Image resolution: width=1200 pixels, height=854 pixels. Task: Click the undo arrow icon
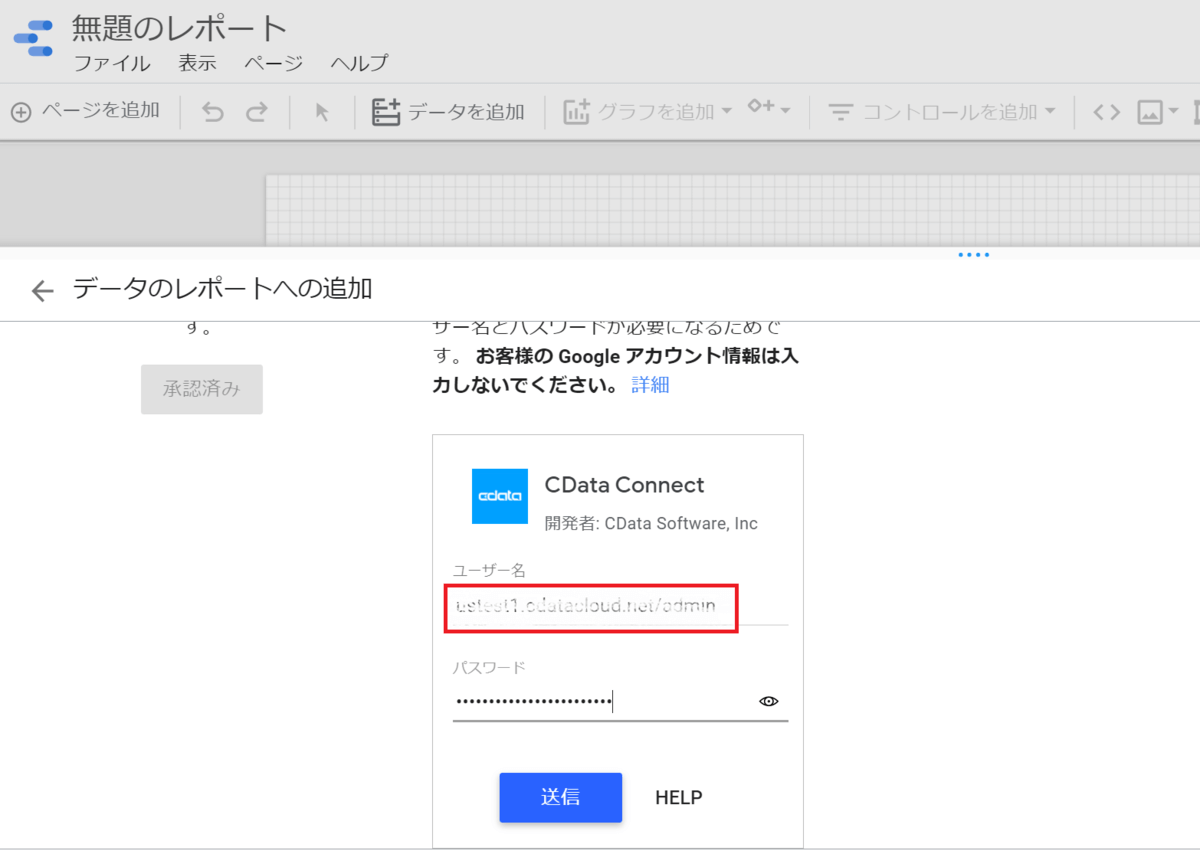click(213, 112)
